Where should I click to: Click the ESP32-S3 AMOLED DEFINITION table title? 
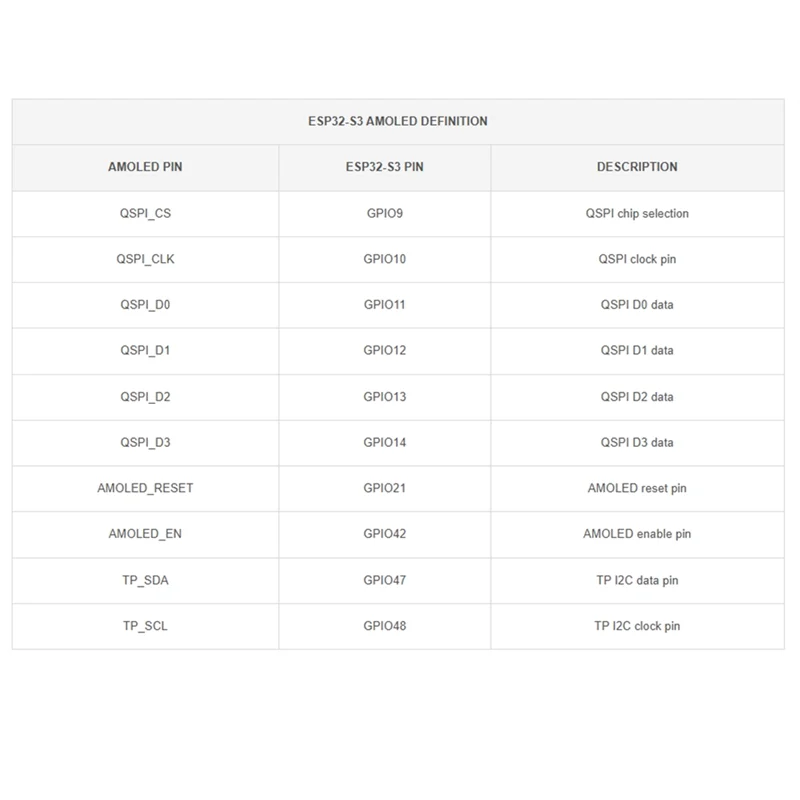(x=398, y=121)
